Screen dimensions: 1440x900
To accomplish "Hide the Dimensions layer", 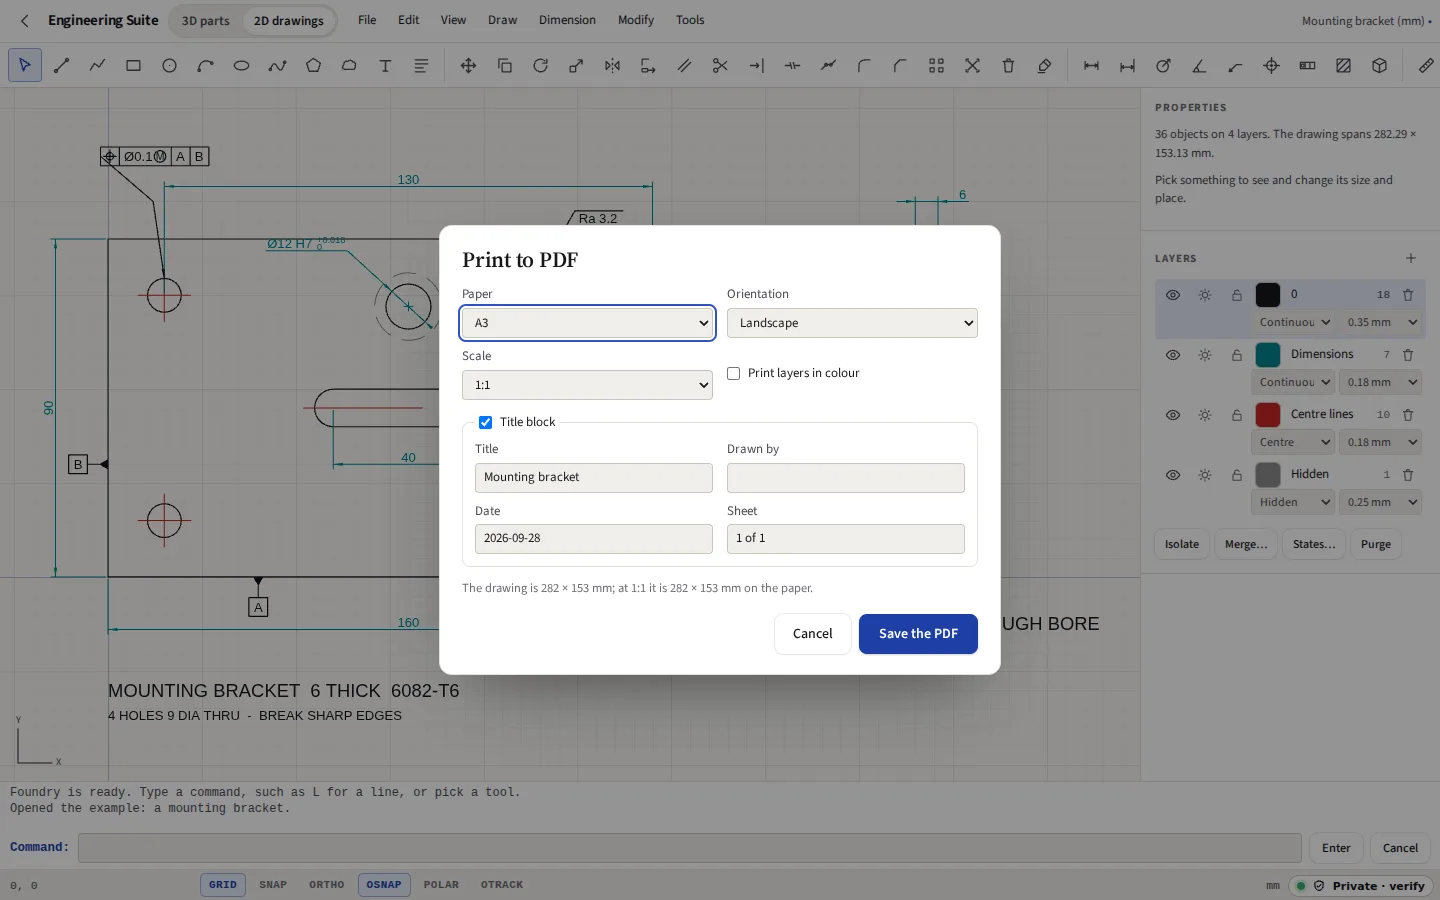I will pos(1173,355).
